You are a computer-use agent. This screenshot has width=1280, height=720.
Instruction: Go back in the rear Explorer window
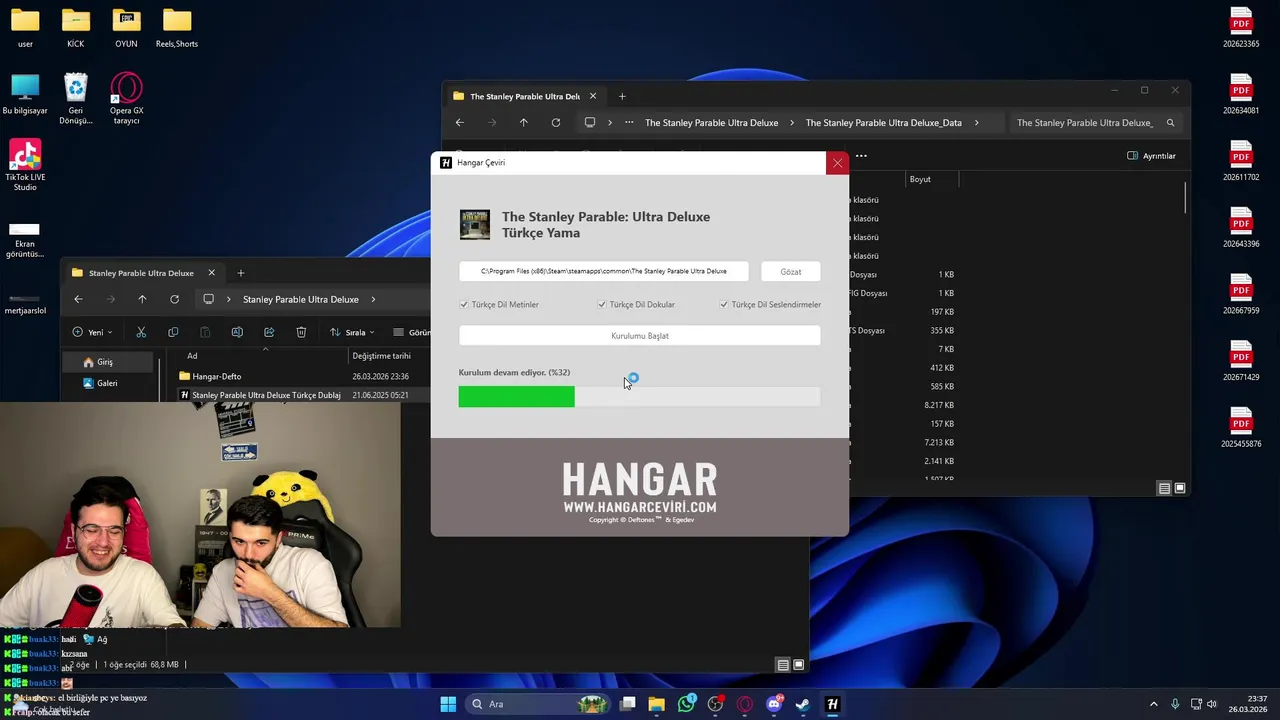(x=460, y=123)
